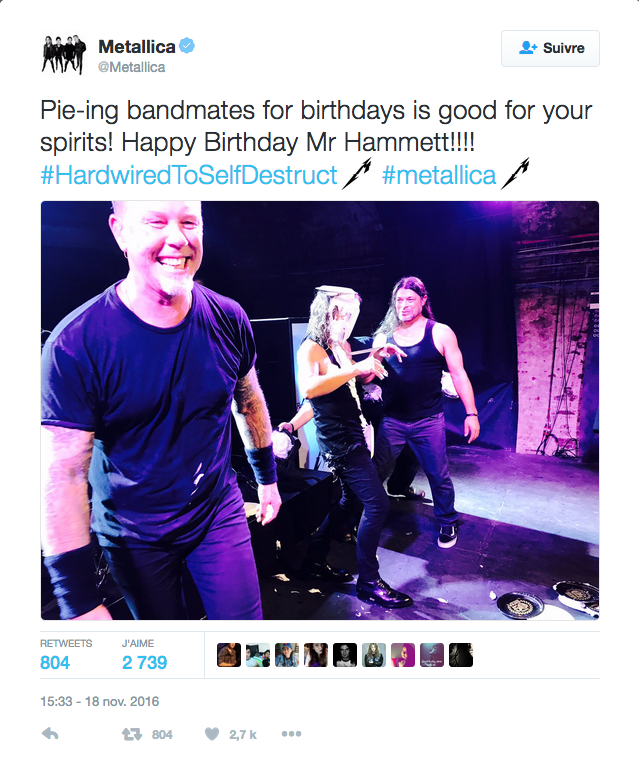Open the Metallica profile avatar

click(63, 54)
